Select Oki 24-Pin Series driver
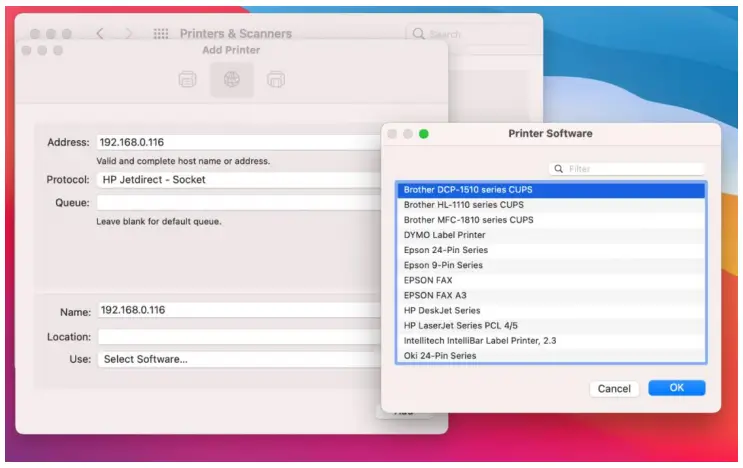The height and width of the screenshot is (468, 743). pos(551,356)
